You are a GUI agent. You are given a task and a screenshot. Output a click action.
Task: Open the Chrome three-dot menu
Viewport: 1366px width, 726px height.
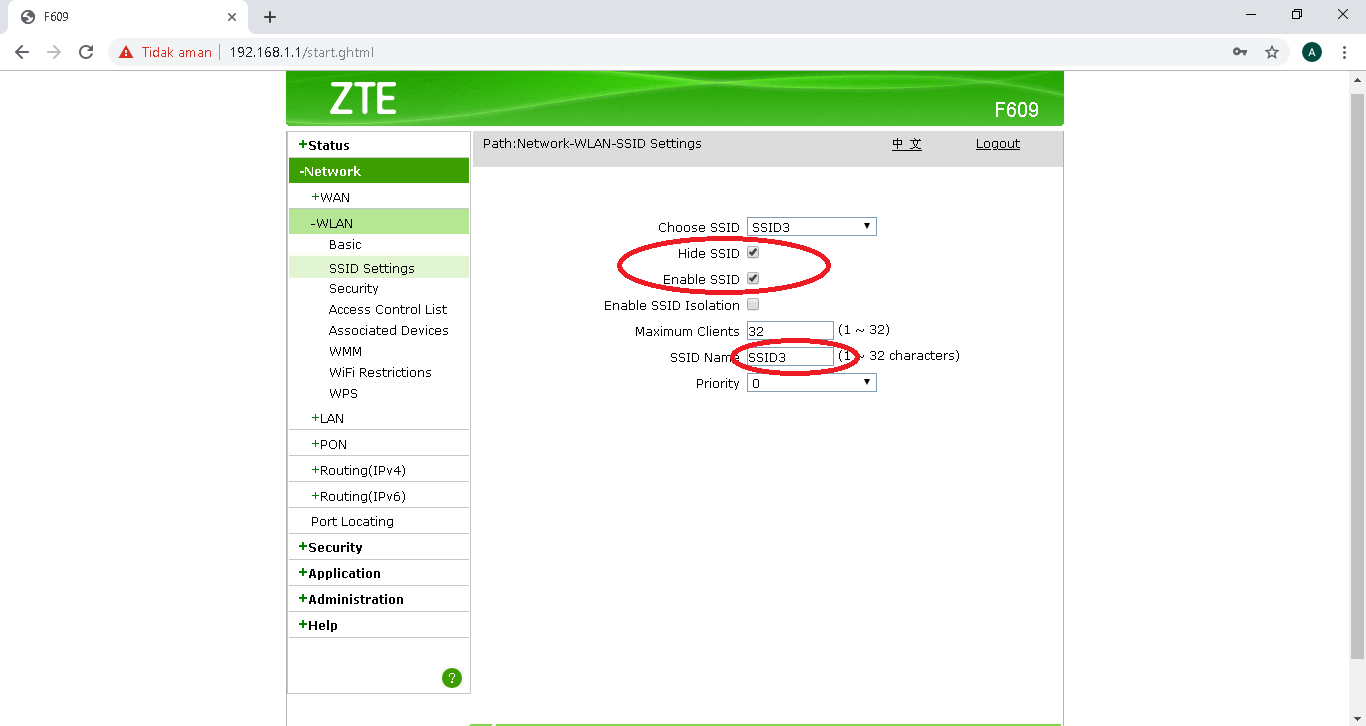click(x=1344, y=52)
